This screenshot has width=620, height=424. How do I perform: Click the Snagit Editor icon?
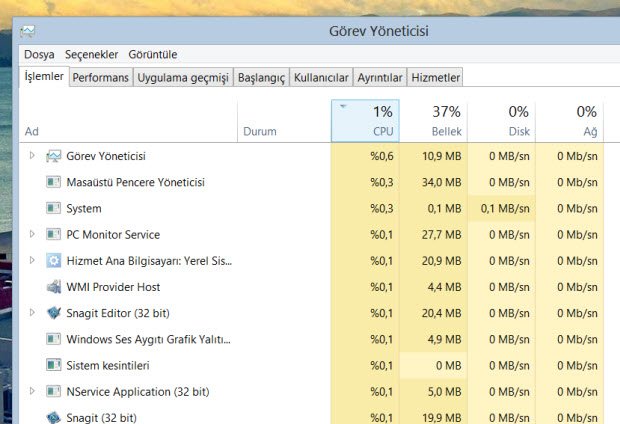coord(54,313)
